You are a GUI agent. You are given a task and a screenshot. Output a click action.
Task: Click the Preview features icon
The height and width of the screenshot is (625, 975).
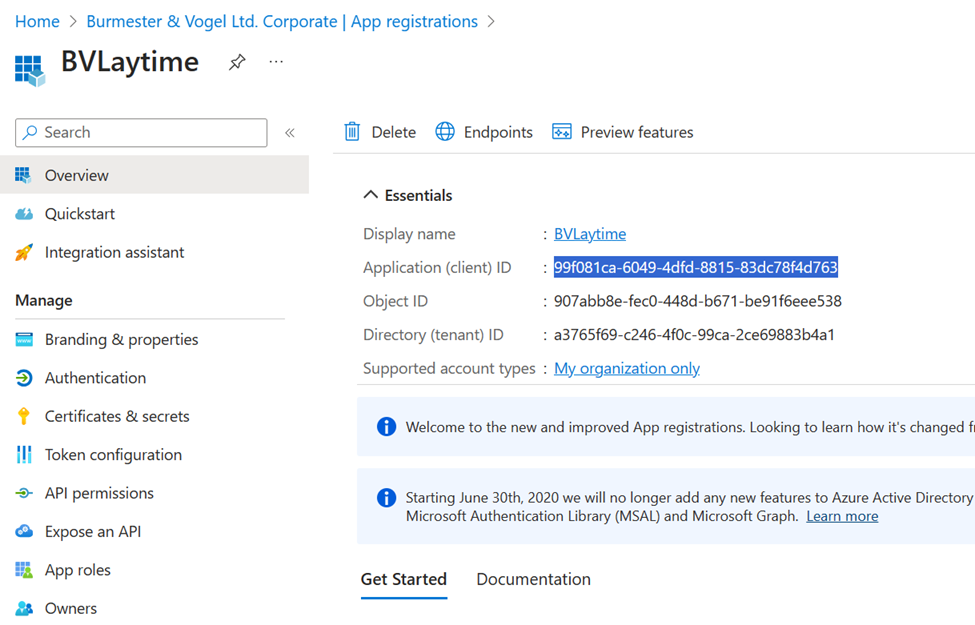[x=561, y=132]
